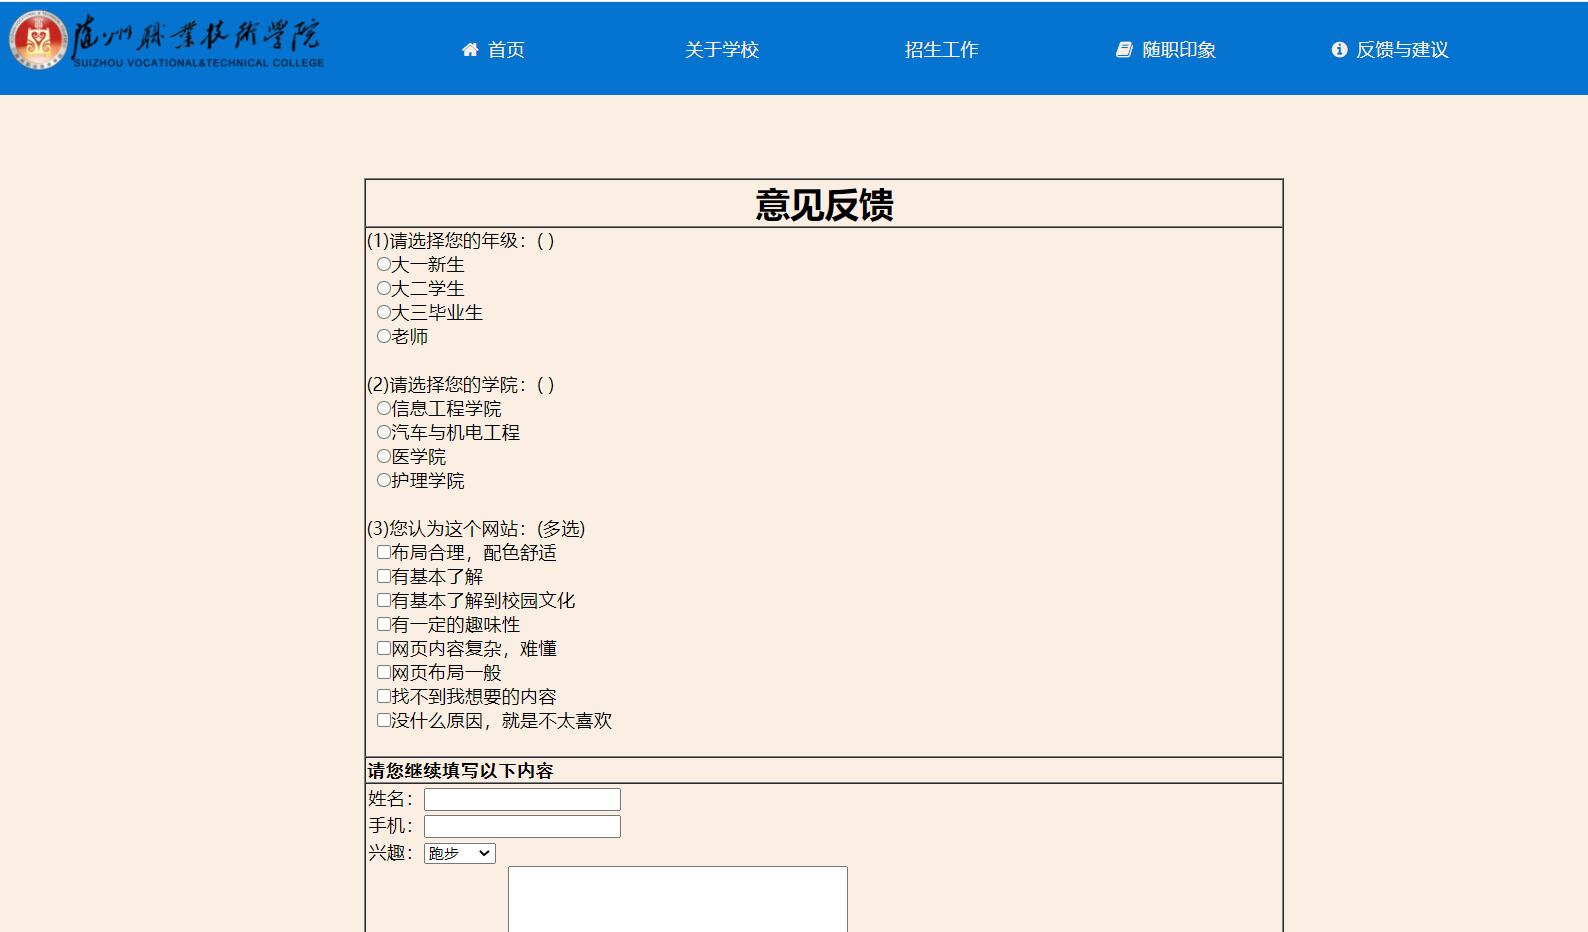Click the 姓名 text input field
This screenshot has height=932, width=1588.
click(522, 799)
